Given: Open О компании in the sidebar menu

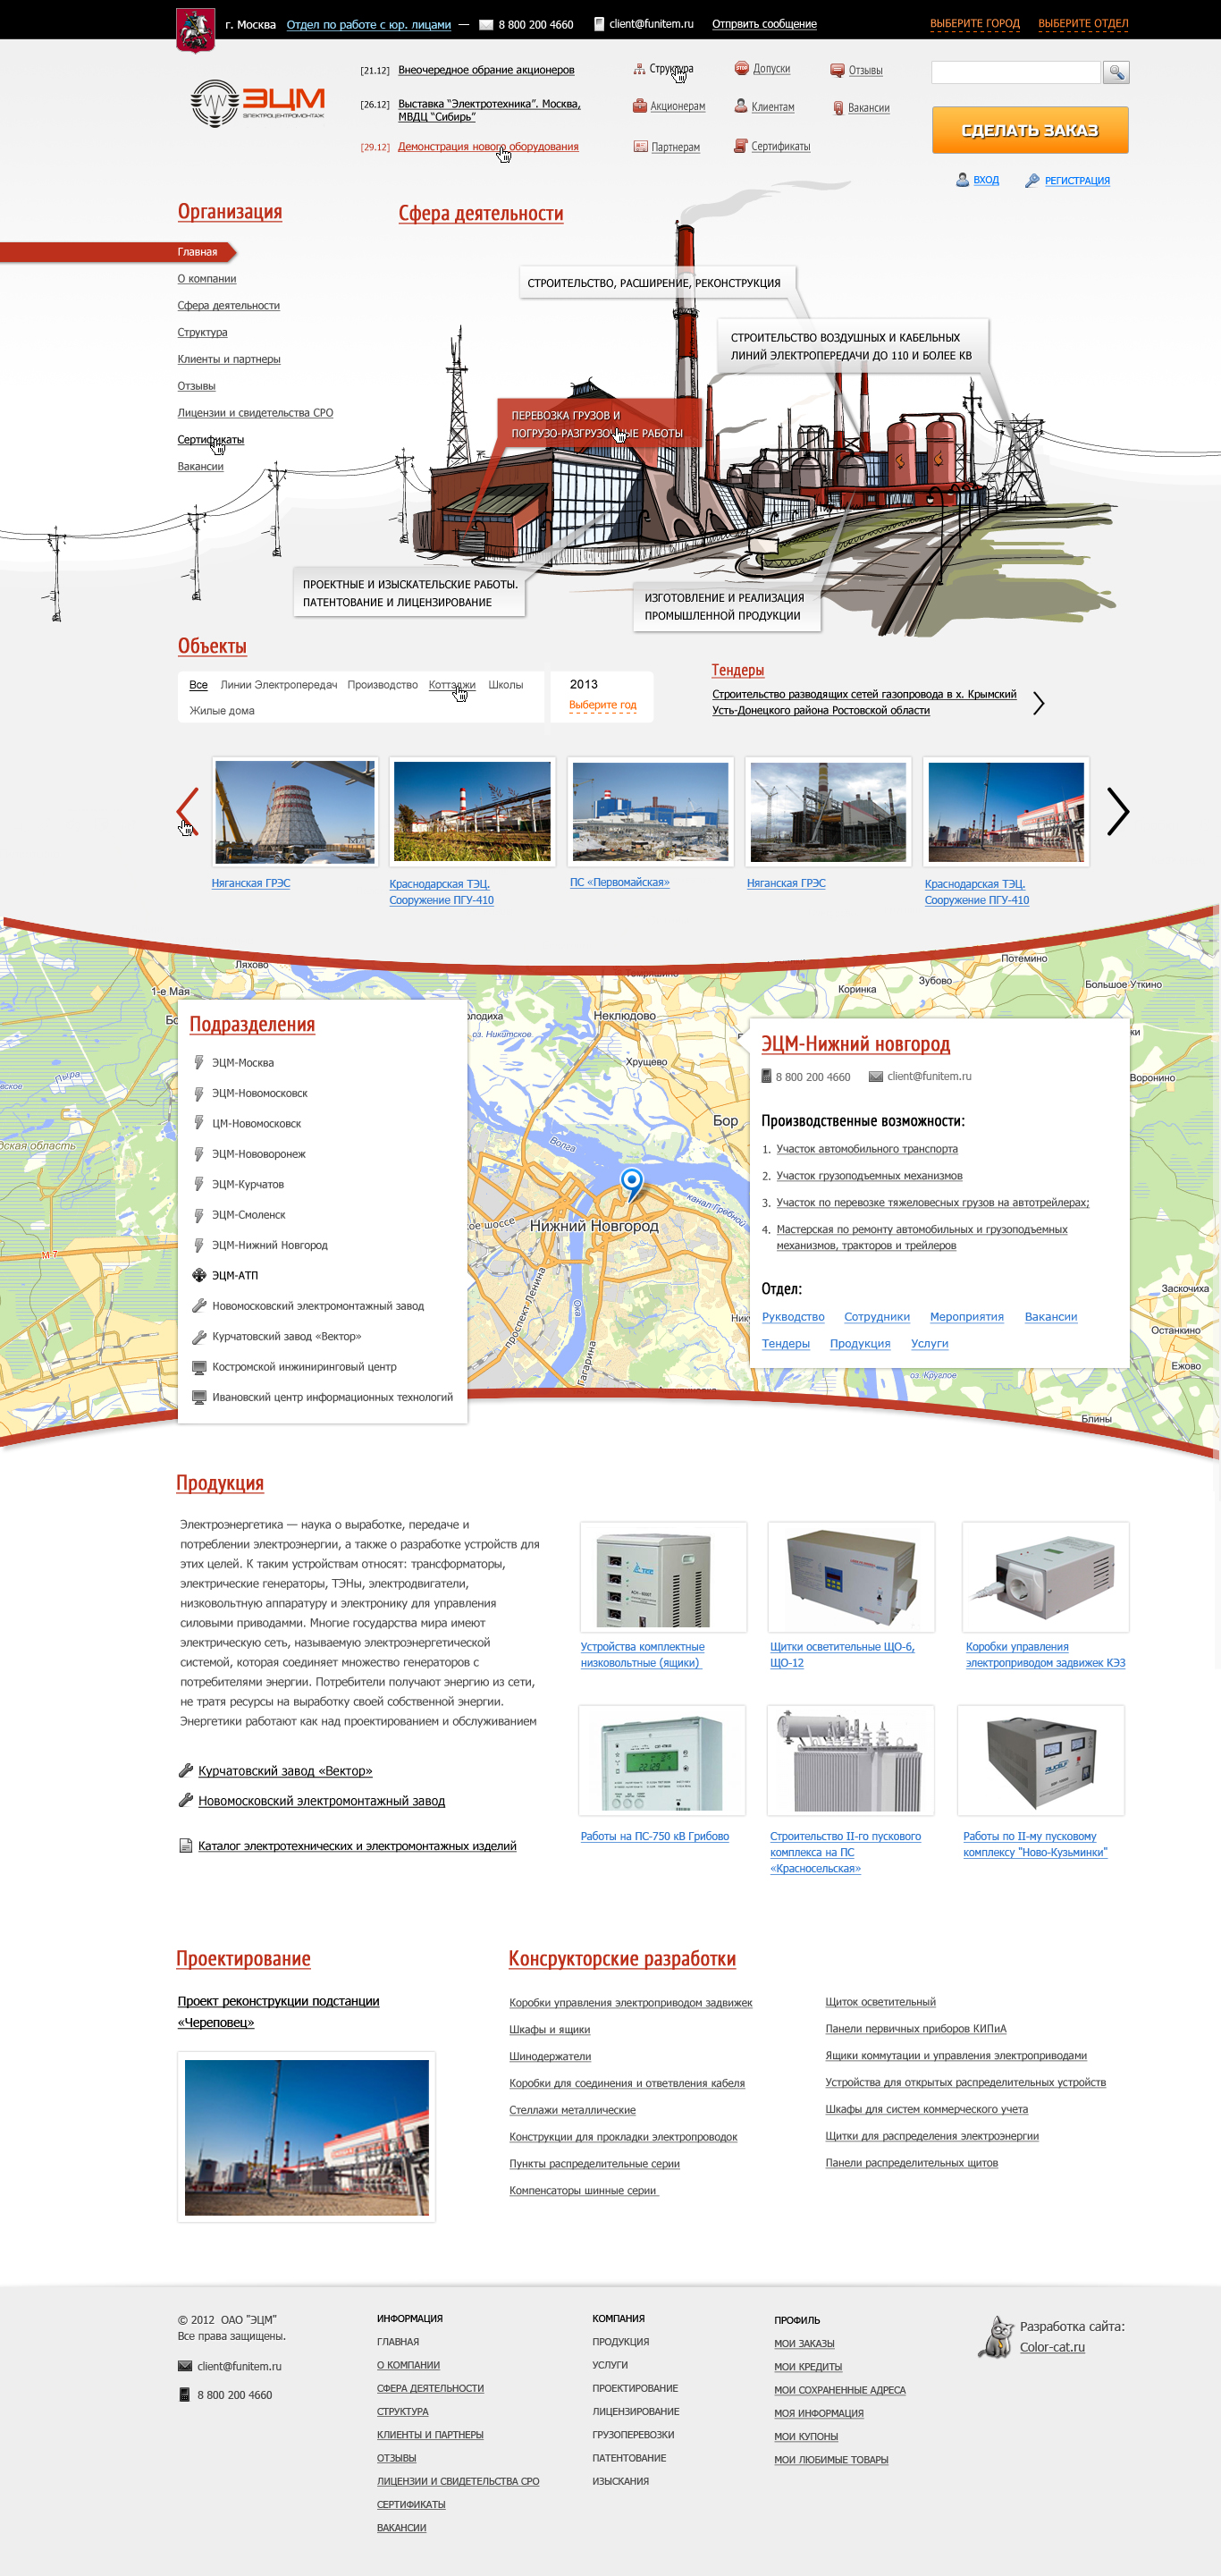Looking at the screenshot, I should [x=207, y=279].
